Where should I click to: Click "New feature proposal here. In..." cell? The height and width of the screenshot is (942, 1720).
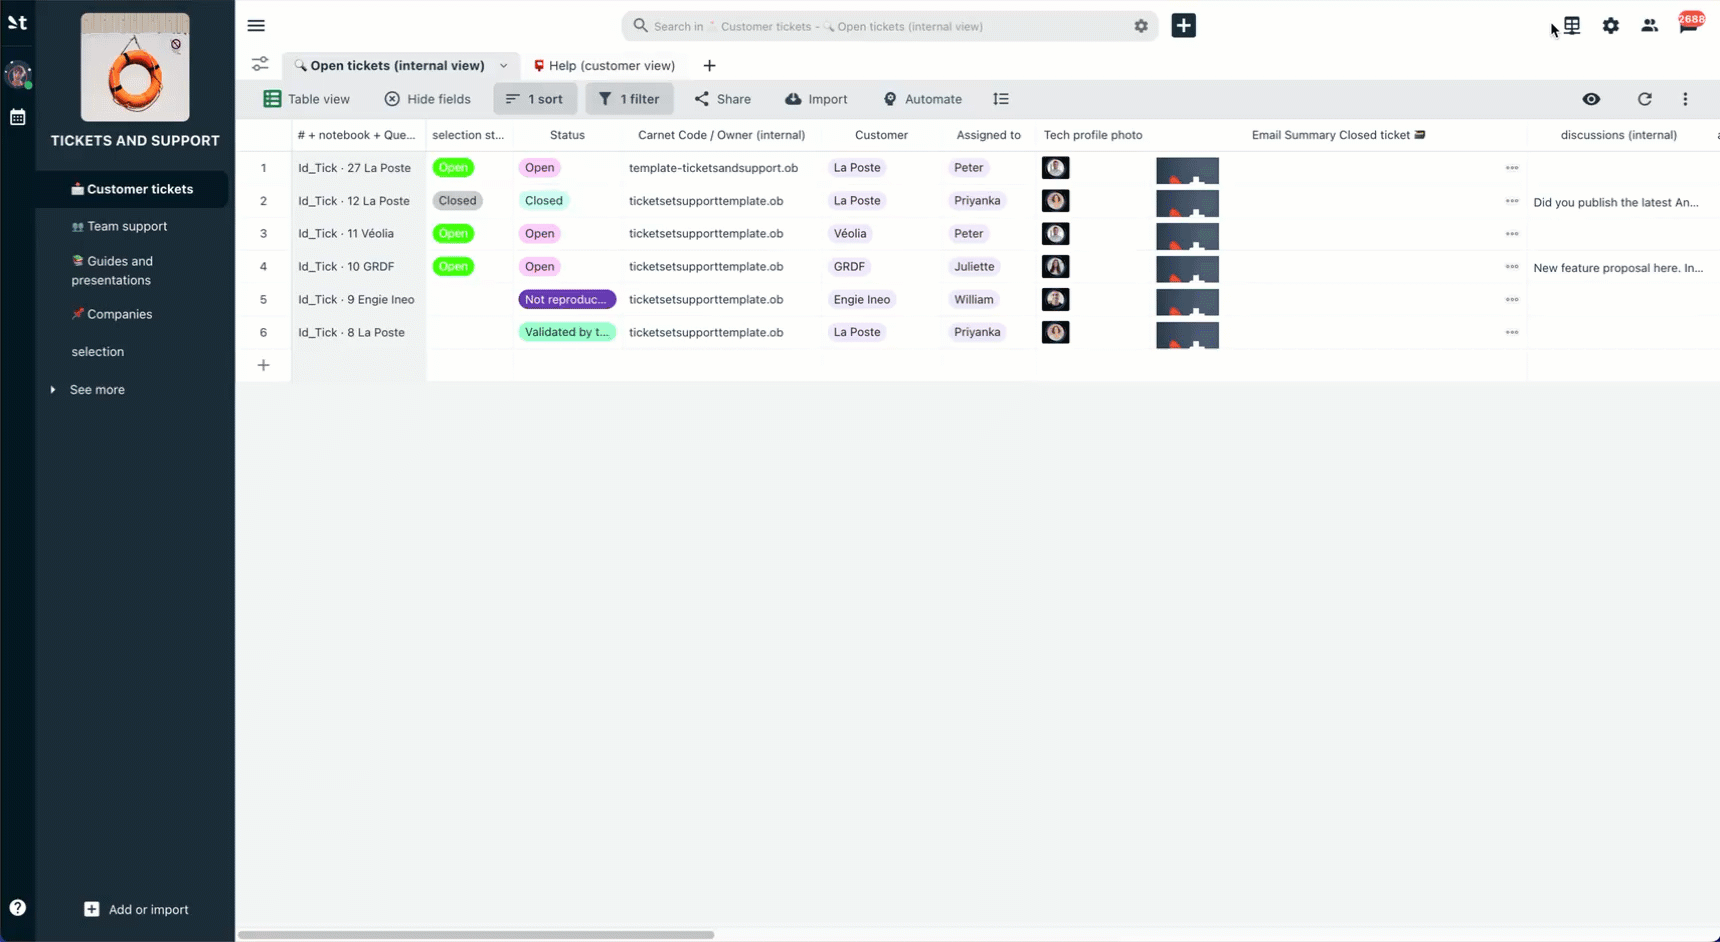pos(1617,268)
